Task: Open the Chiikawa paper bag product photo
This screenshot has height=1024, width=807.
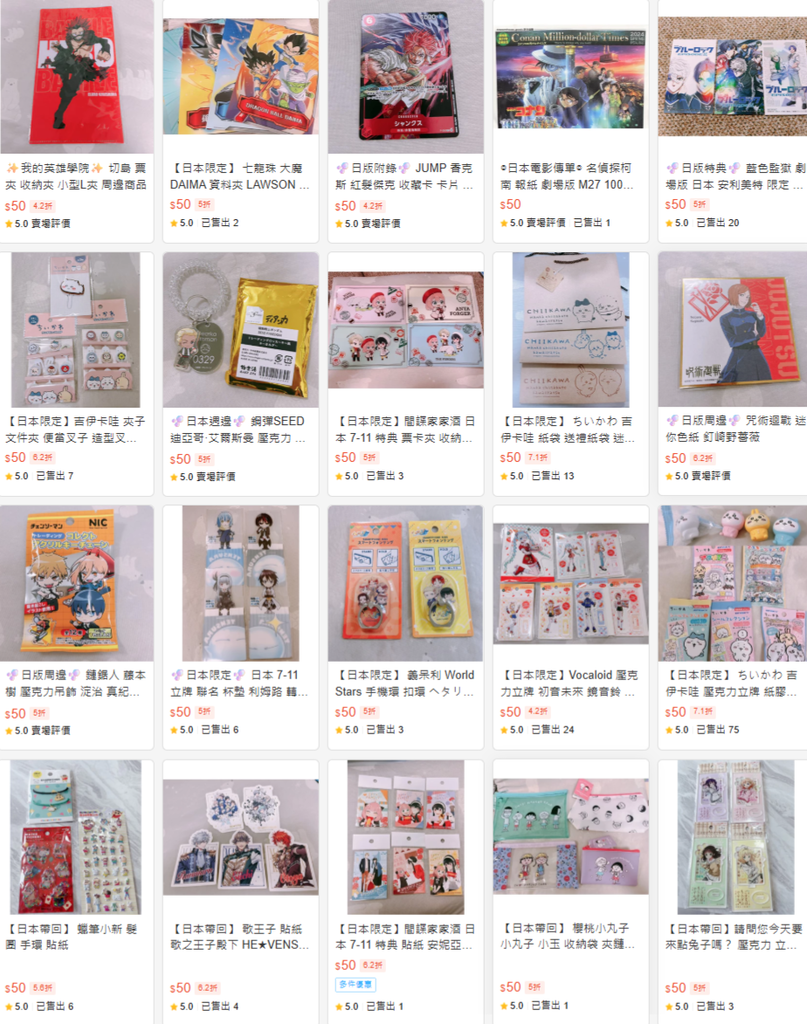Action: pyautogui.click(x=571, y=330)
